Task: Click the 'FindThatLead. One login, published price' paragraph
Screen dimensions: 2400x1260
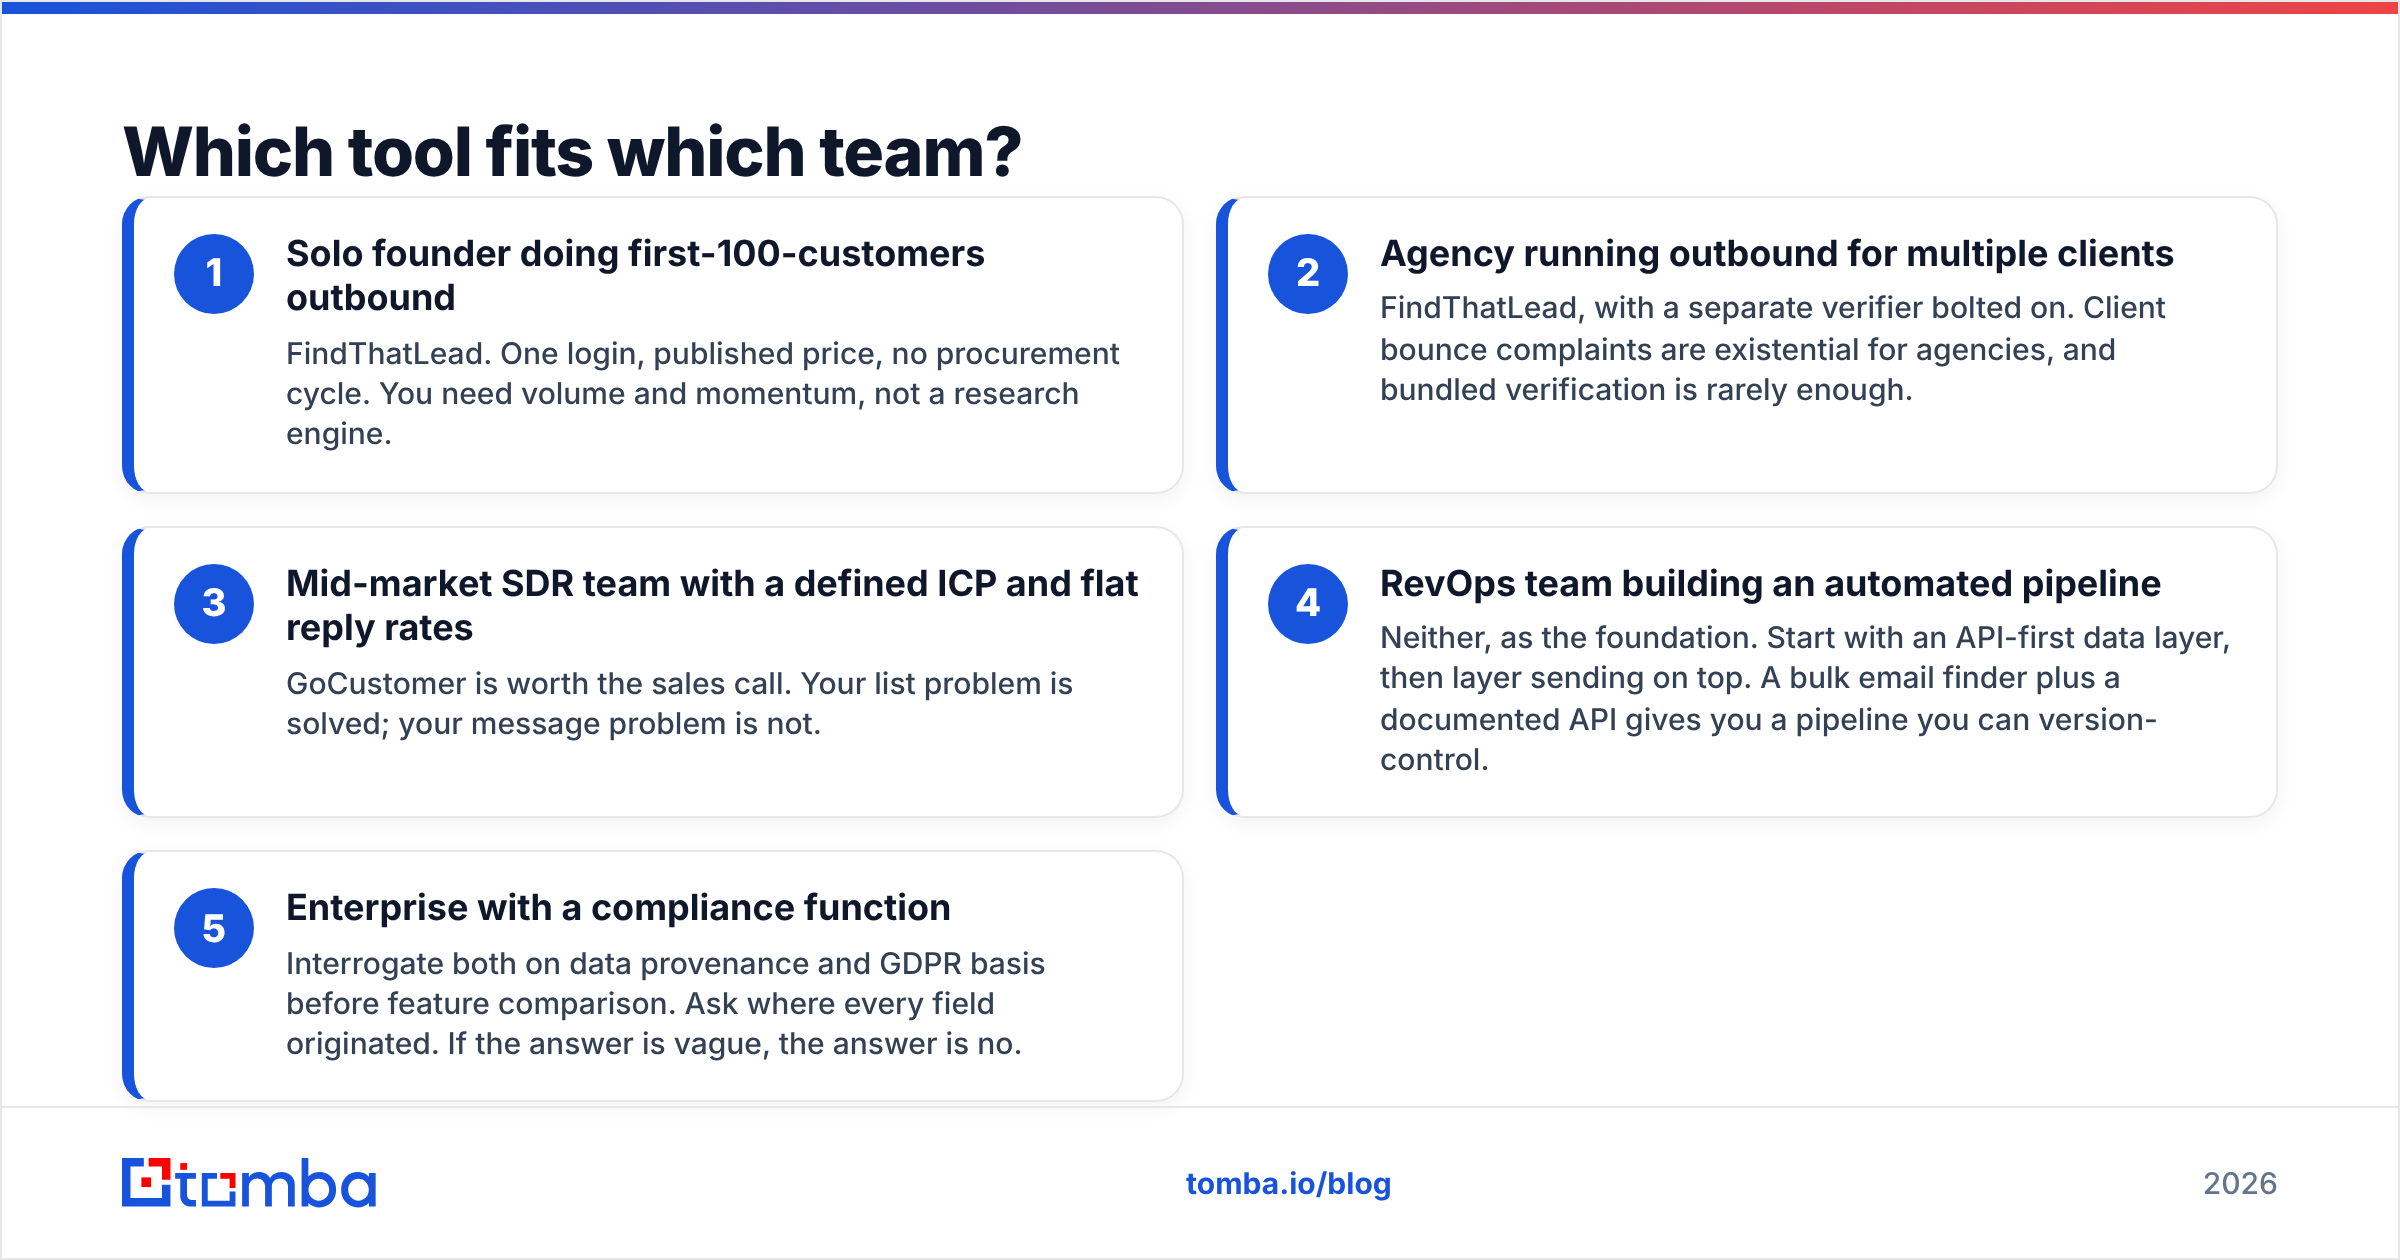Action: 702,394
